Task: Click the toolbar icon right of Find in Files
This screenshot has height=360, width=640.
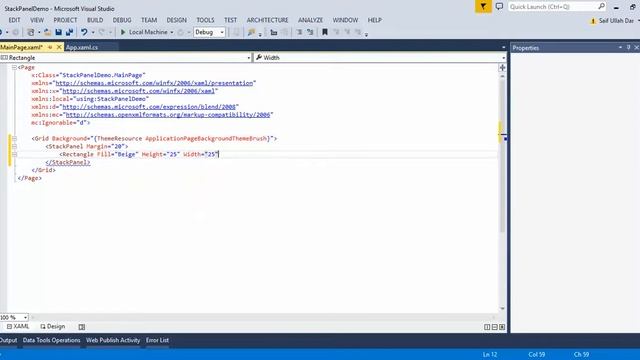Action: 273,32
